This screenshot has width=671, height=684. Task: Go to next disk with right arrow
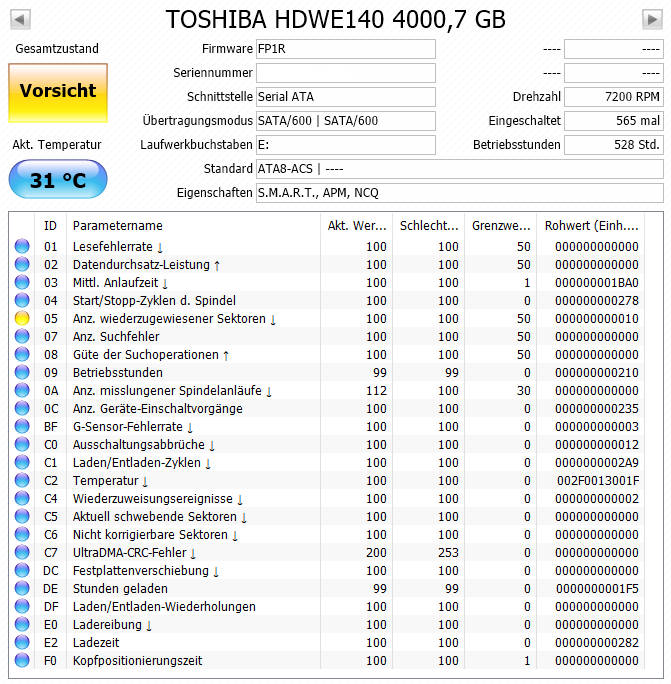click(652, 20)
